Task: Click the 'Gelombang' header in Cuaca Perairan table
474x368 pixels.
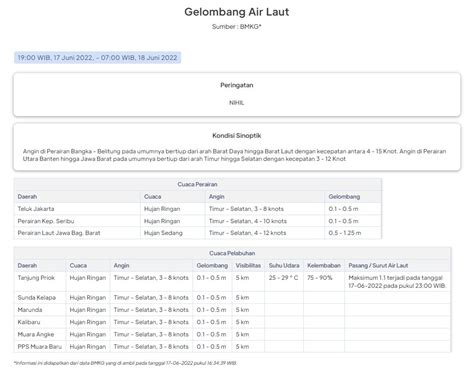Action: click(x=344, y=197)
